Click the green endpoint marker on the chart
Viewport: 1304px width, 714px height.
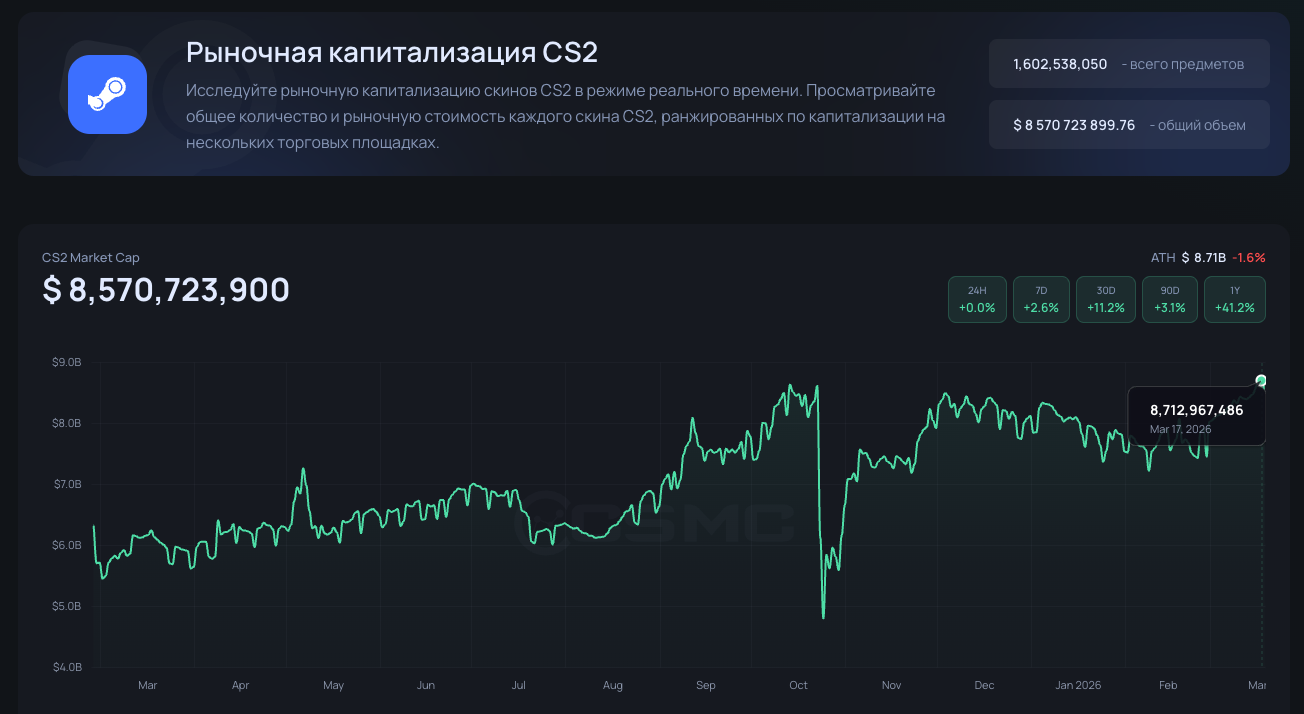pos(1261,380)
